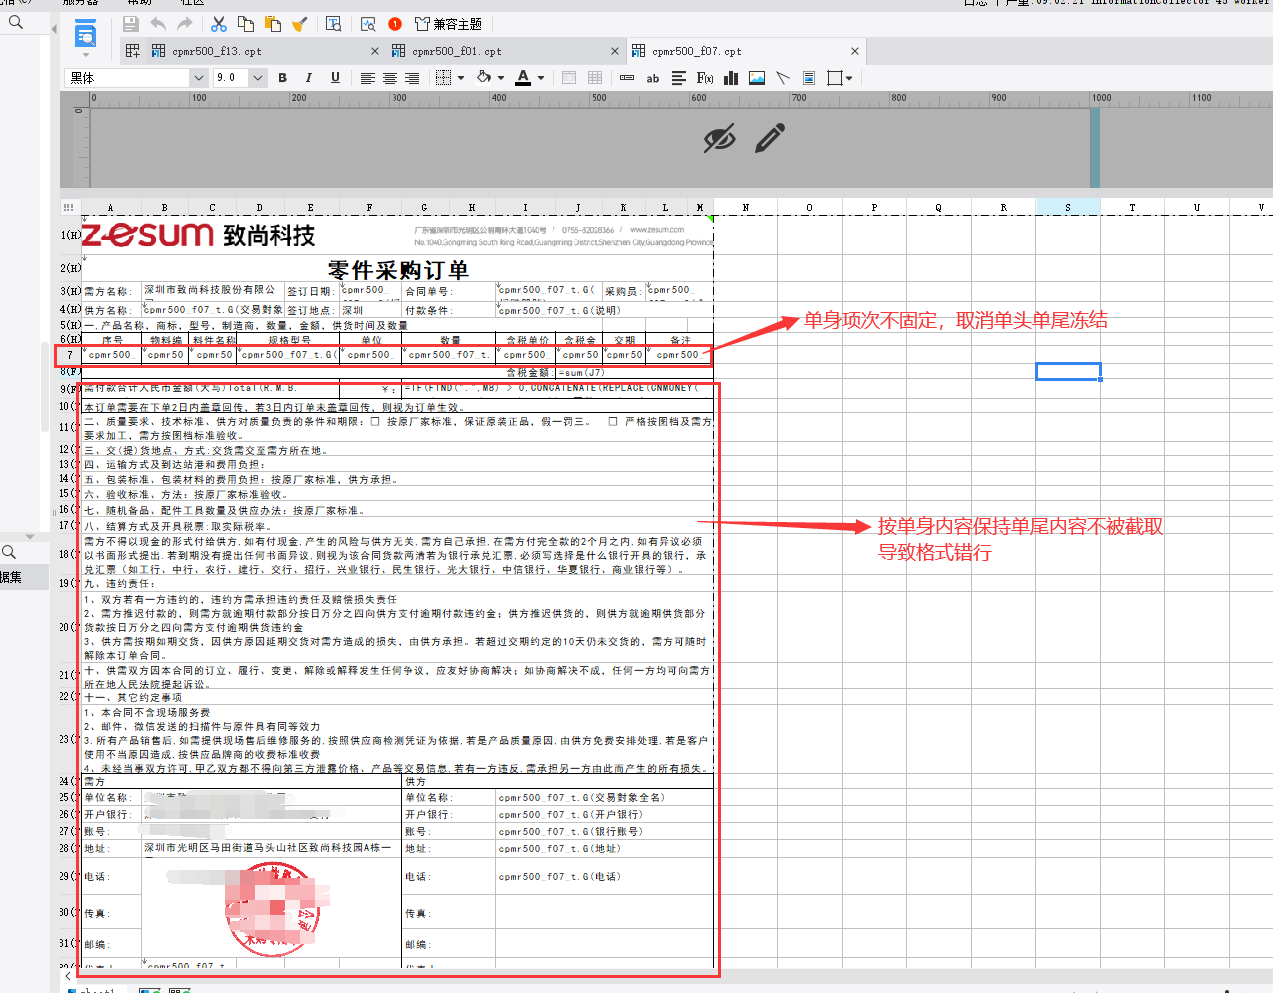
Task: Click the font color A swatch
Action: (x=523, y=77)
